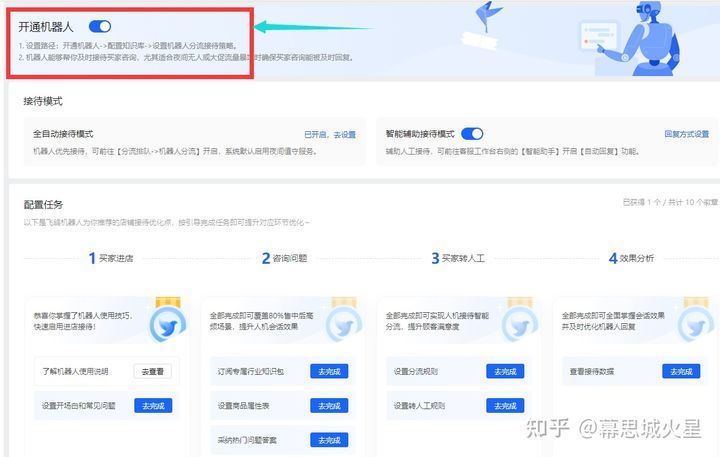Click the 全部完成即可全面掌握会话效果 description
The height and width of the screenshot is (457, 720).
[x=613, y=321]
